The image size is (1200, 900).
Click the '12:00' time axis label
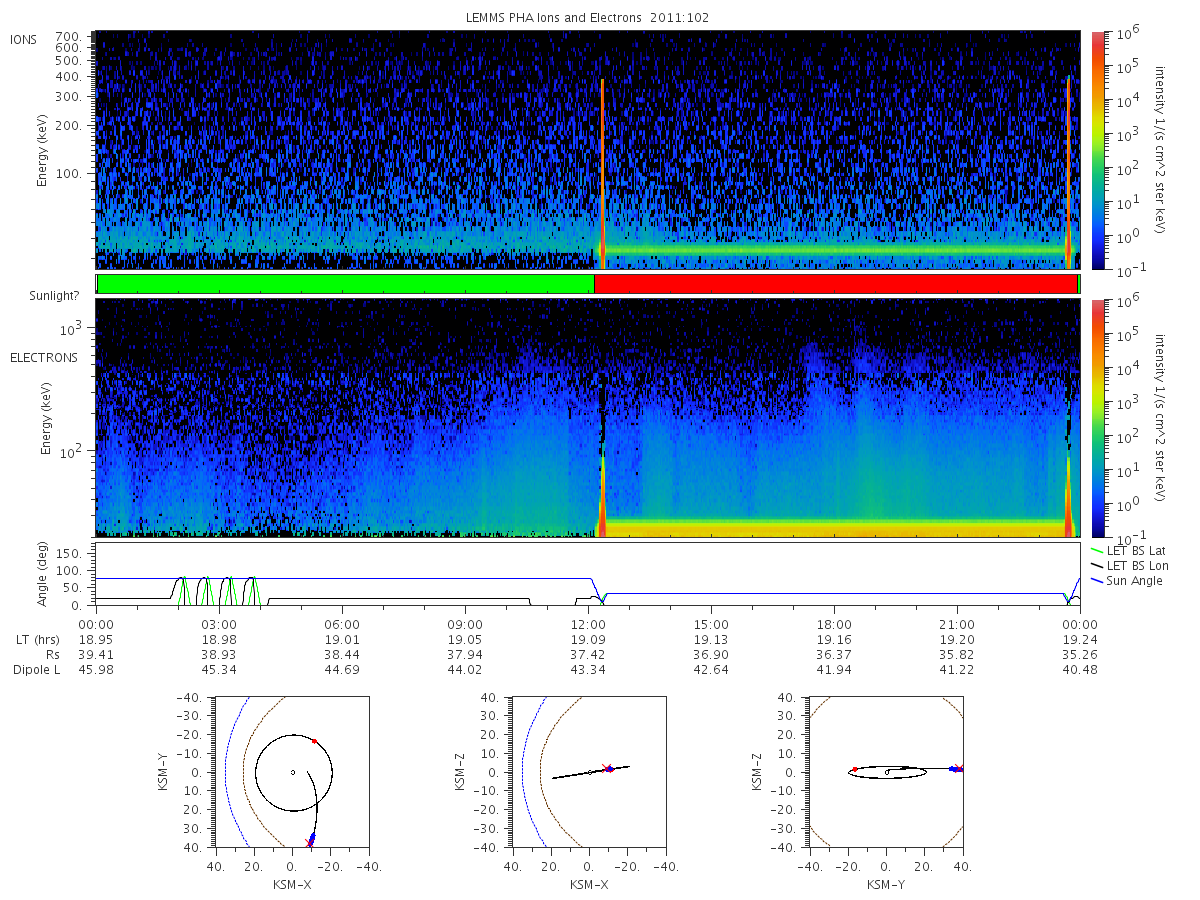pos(588,623)
